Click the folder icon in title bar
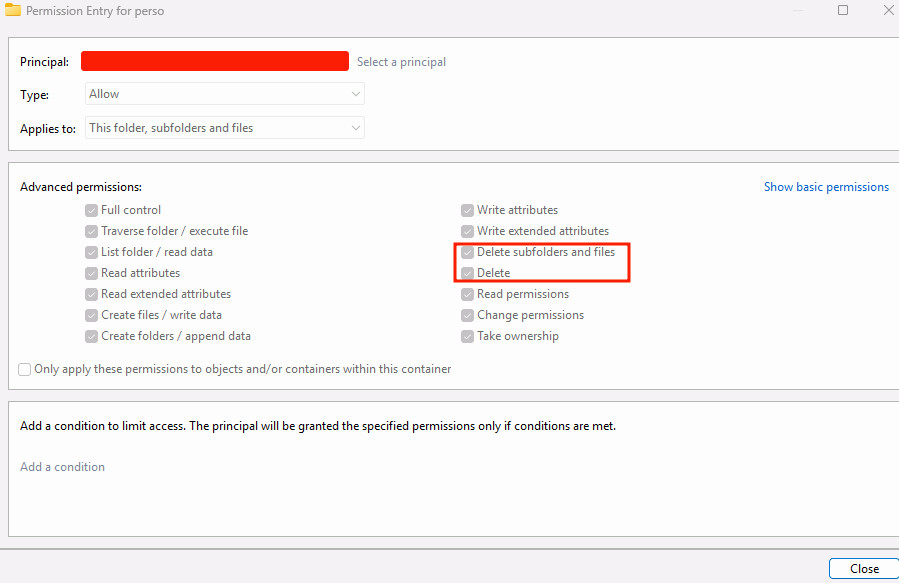 click(x=13, y=11)
